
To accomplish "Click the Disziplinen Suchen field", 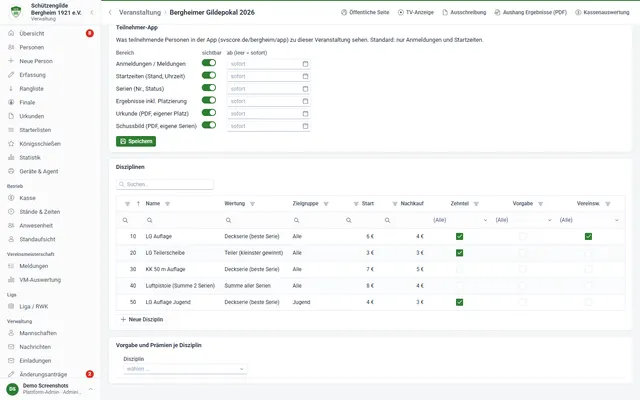I will click(164, 184).
